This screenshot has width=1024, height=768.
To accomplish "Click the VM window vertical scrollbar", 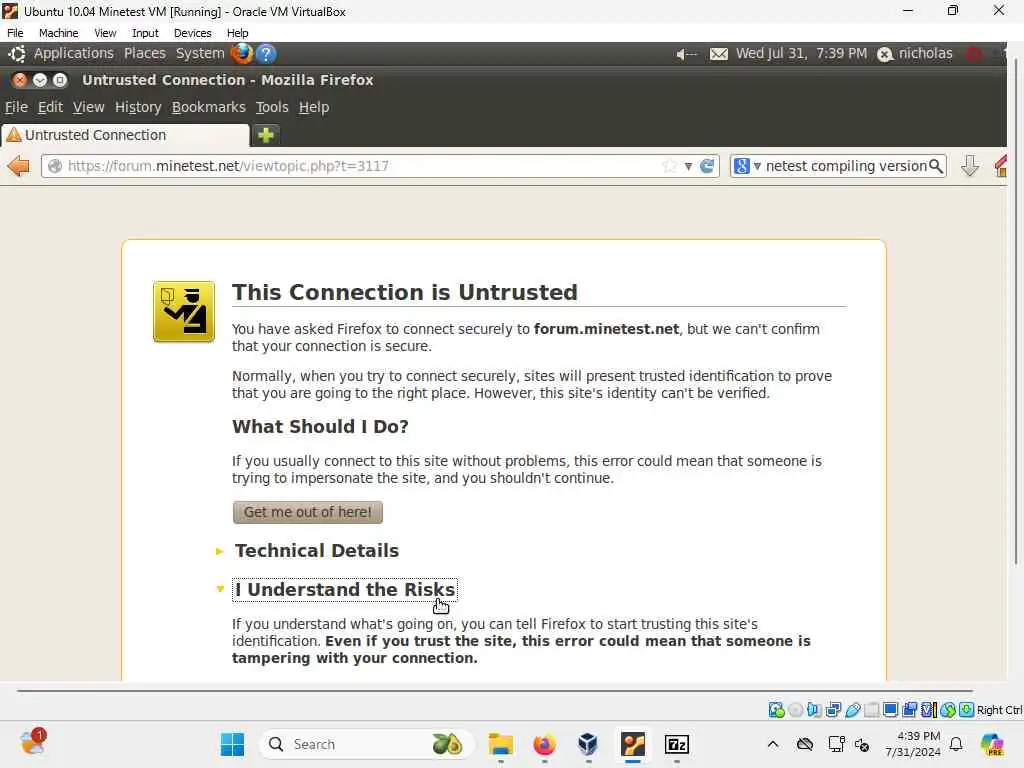I will point(1015,310).
